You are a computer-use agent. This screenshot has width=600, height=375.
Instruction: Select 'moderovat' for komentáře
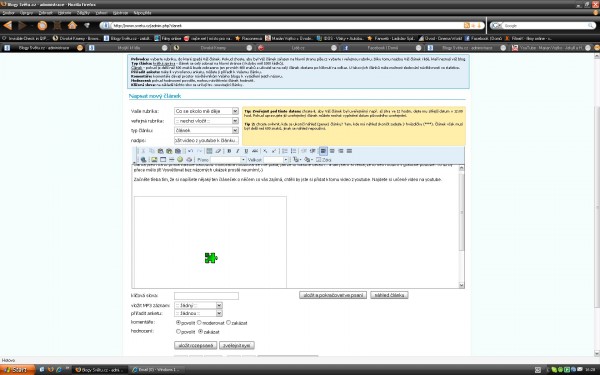pos(199,323)
